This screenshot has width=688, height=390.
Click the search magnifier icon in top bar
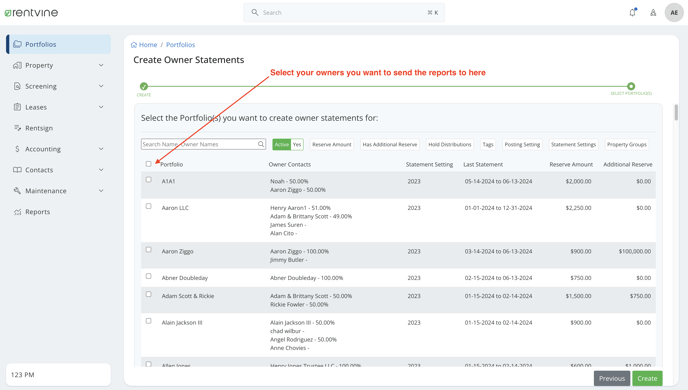tap(254, 12)
